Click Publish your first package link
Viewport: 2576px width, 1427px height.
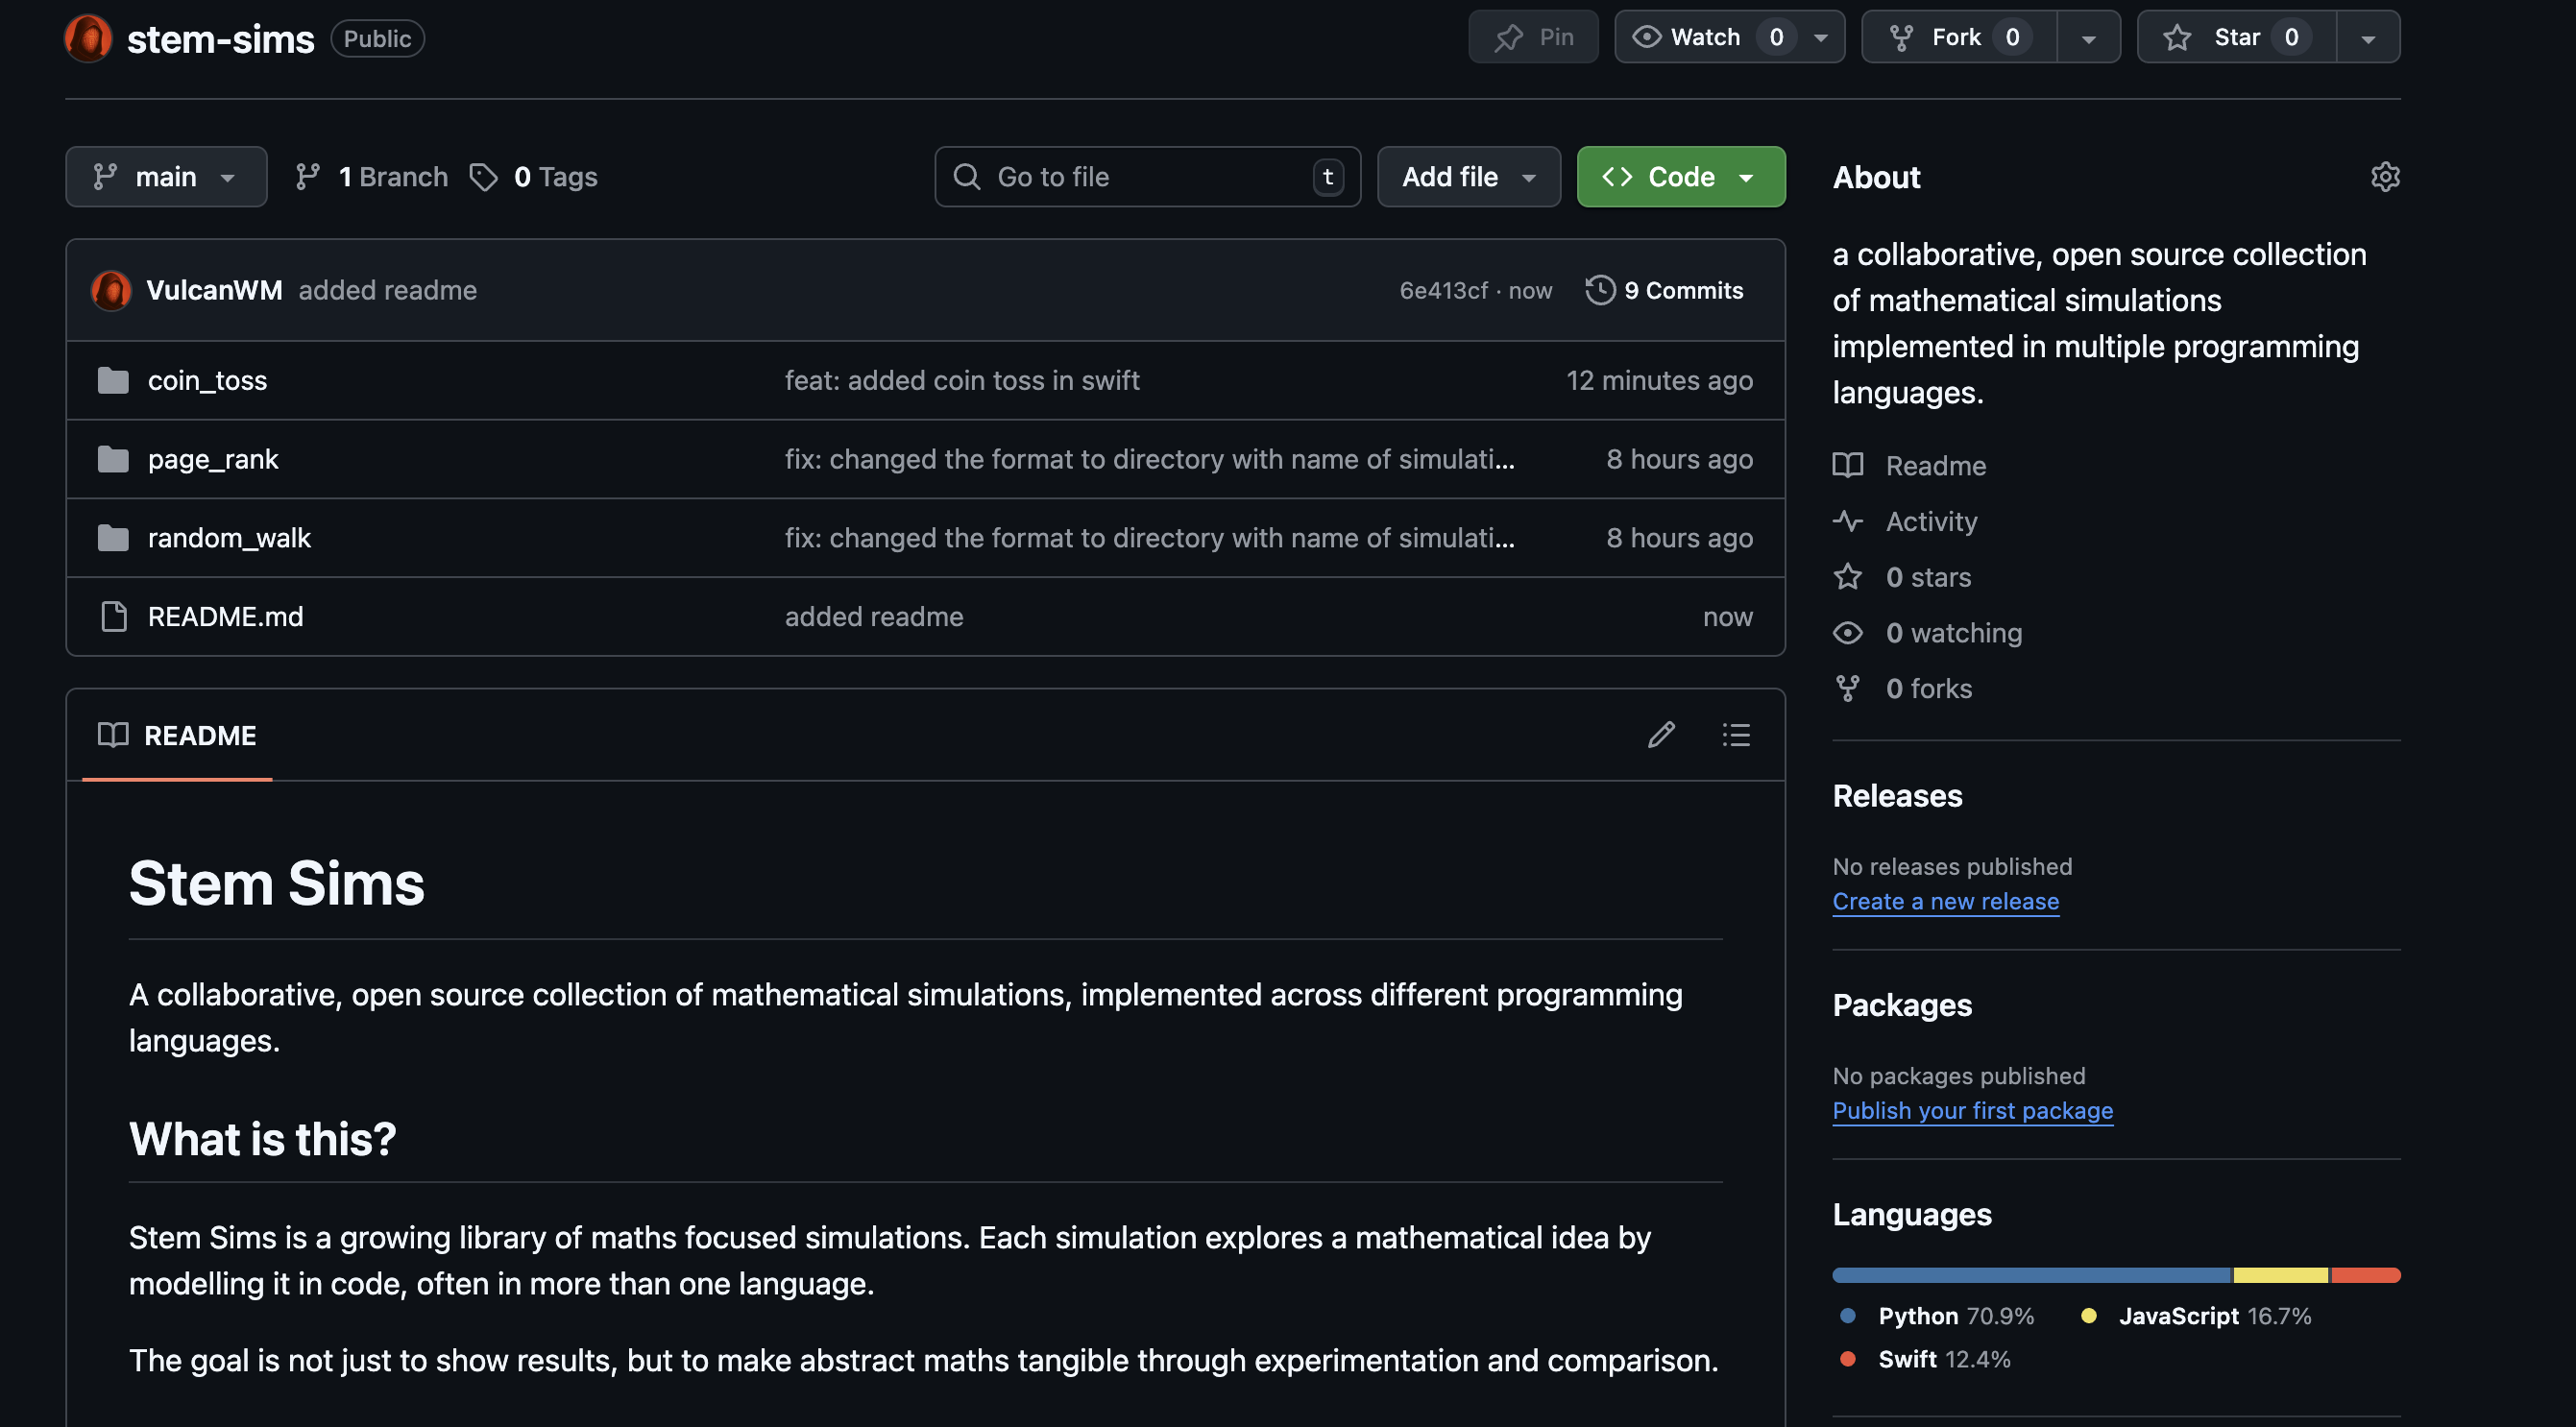coord(1972,1110)
